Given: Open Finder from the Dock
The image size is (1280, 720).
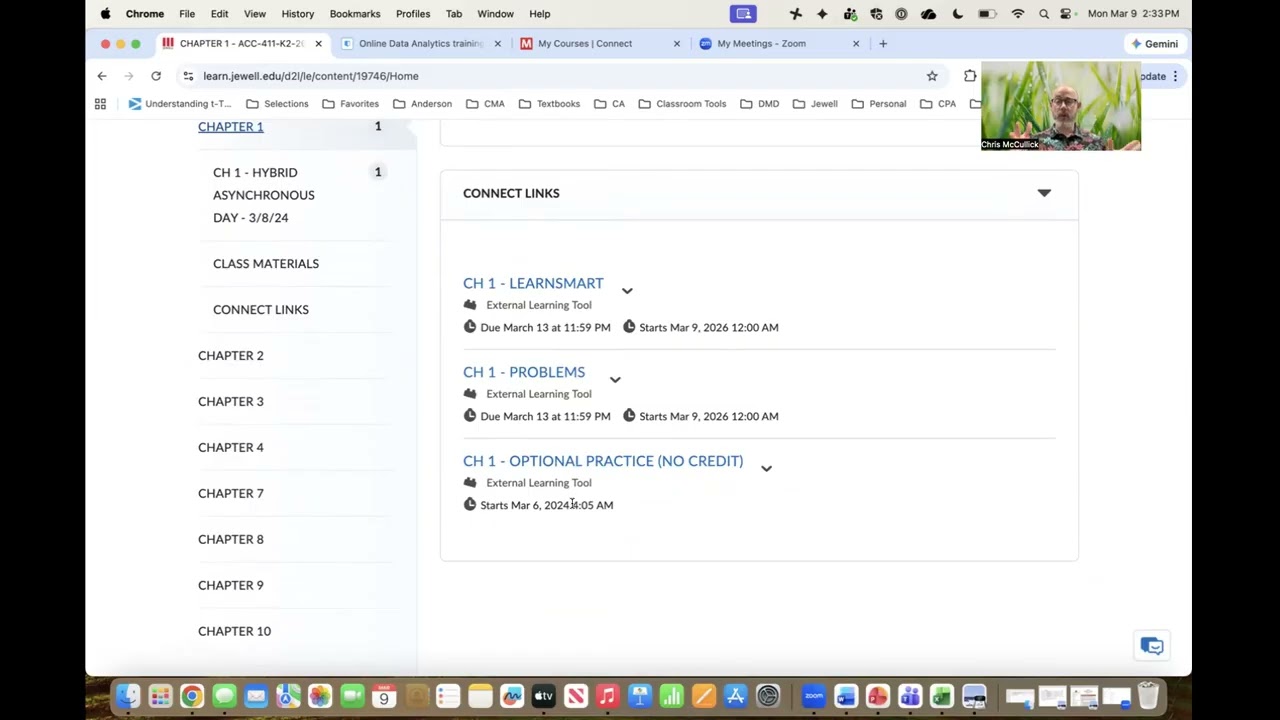Looking at the screenshot, I should [128, 696].
